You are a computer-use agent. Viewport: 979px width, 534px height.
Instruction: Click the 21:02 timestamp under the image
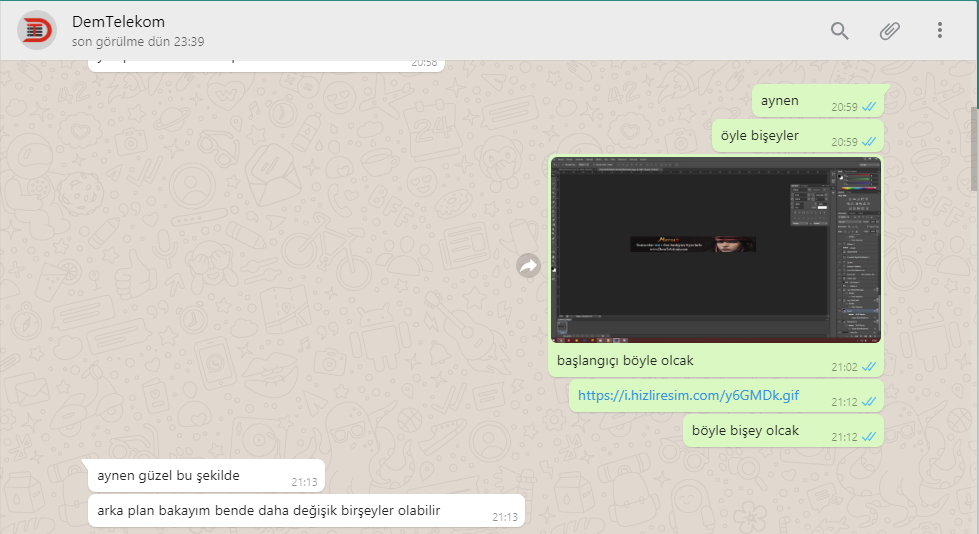(844, 367)
